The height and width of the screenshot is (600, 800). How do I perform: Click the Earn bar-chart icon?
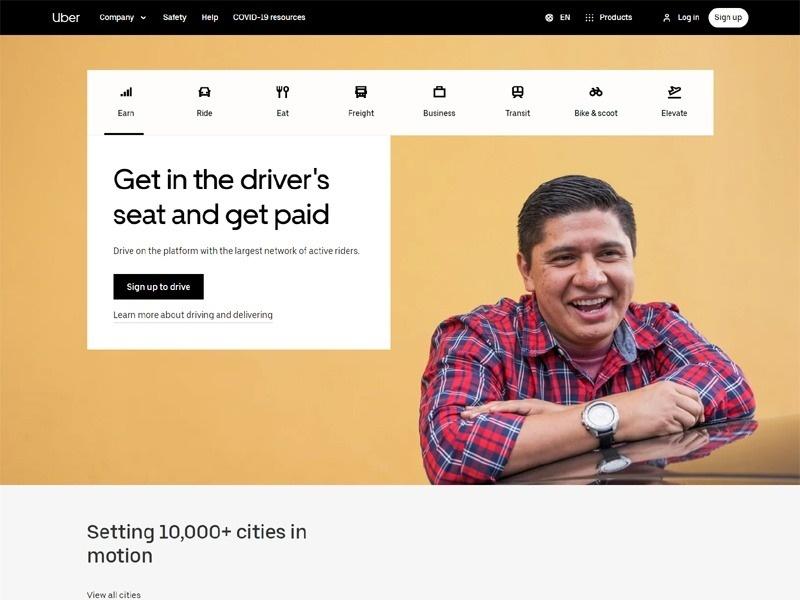pos(126,92)
